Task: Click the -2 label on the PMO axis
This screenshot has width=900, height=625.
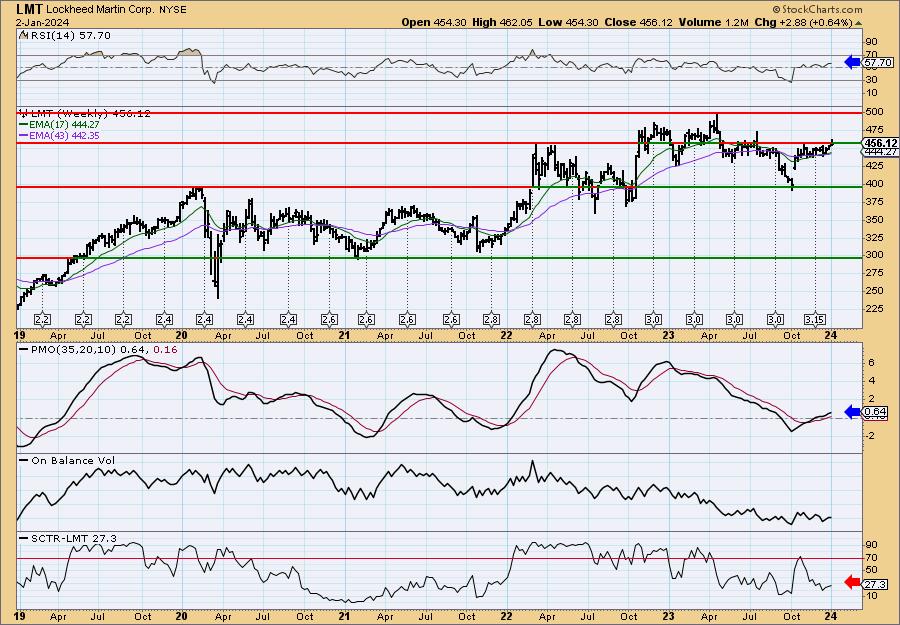Action: pyautogui.click(x=871, y=436)
